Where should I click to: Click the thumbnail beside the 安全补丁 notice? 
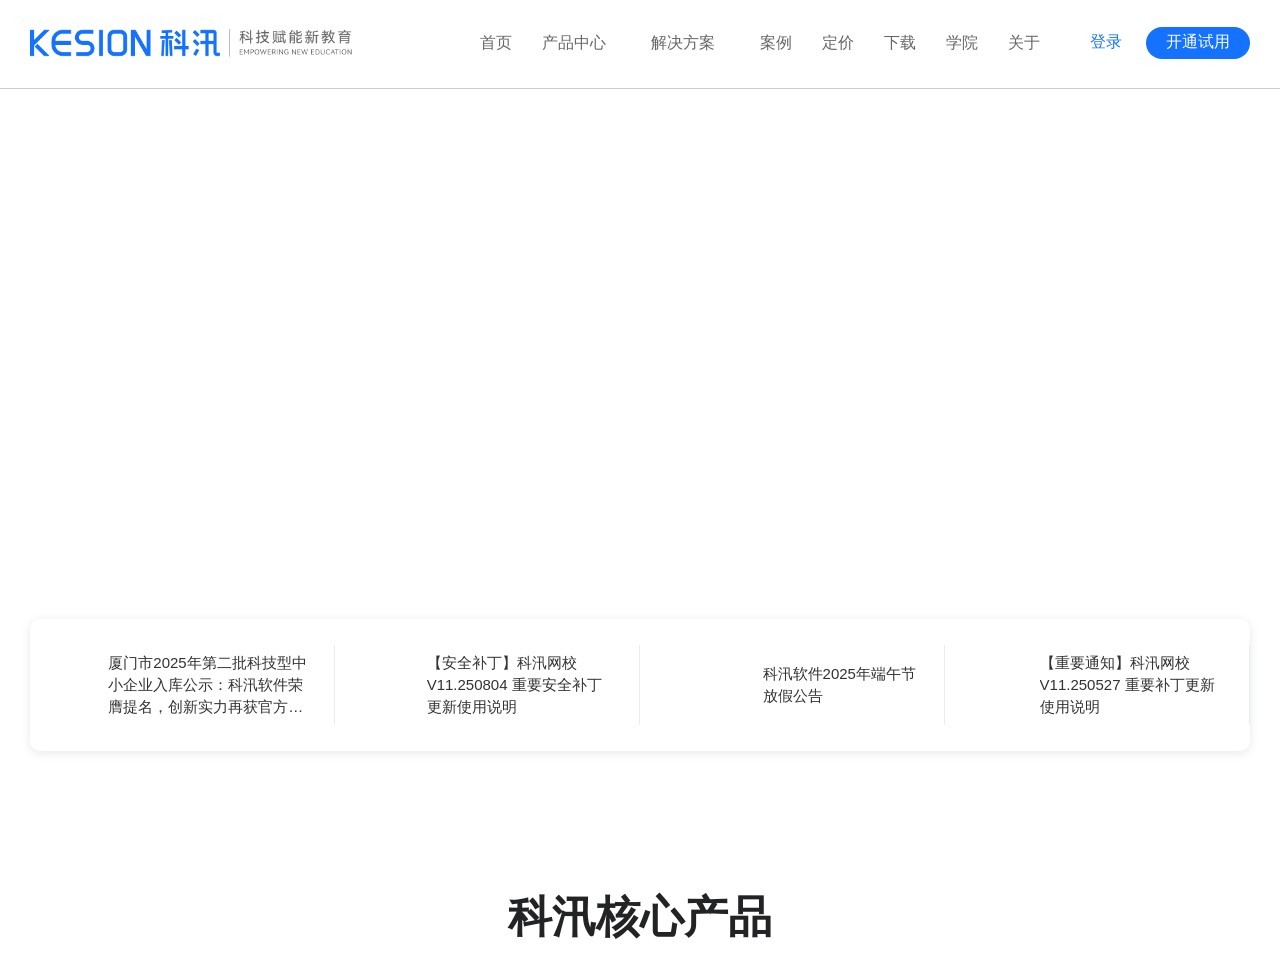[x=385, y=685]
